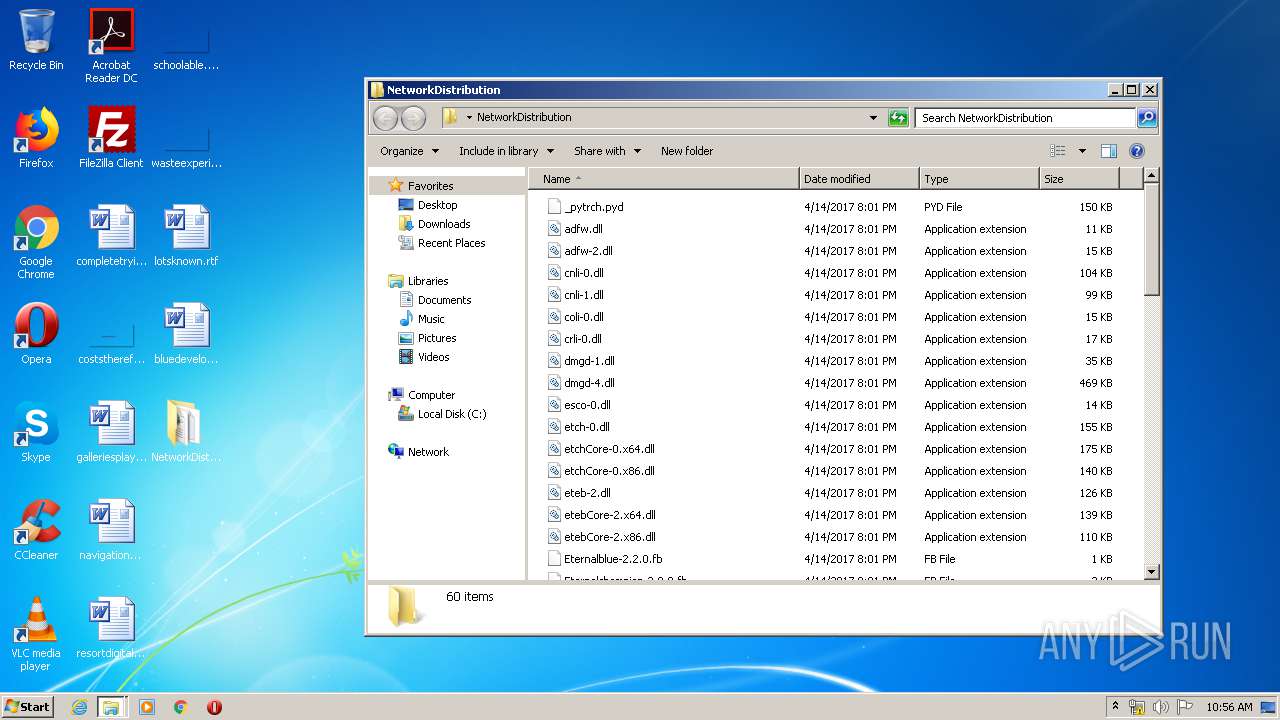The image size is (1280, 720).
Task: Show hidden tray icons arrow
Action: coord(1116,707)
